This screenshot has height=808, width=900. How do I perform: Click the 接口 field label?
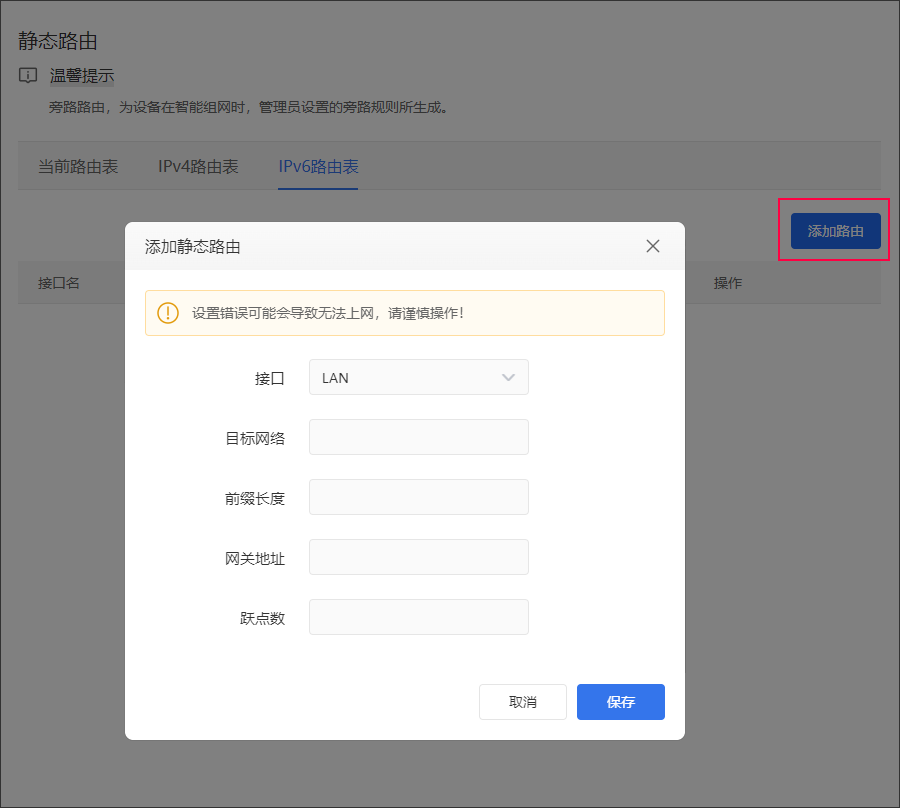[x=270, y=378]
